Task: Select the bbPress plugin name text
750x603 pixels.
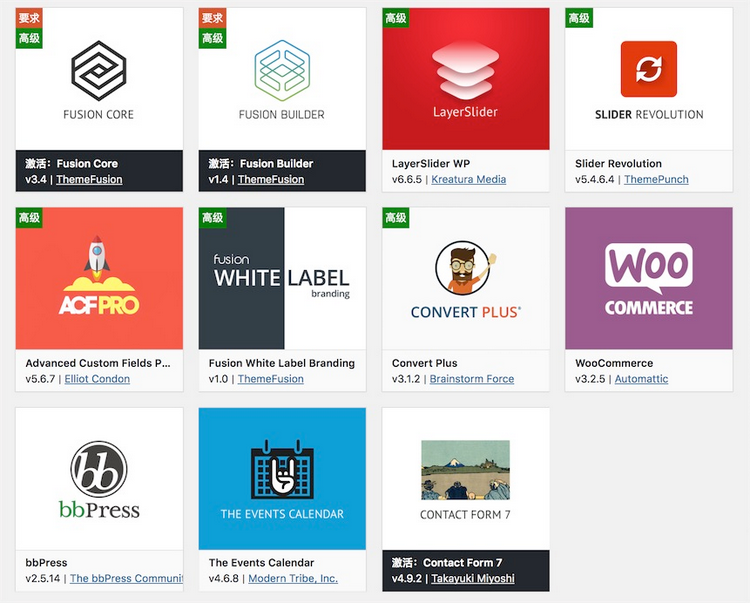Action: (46, 562)
